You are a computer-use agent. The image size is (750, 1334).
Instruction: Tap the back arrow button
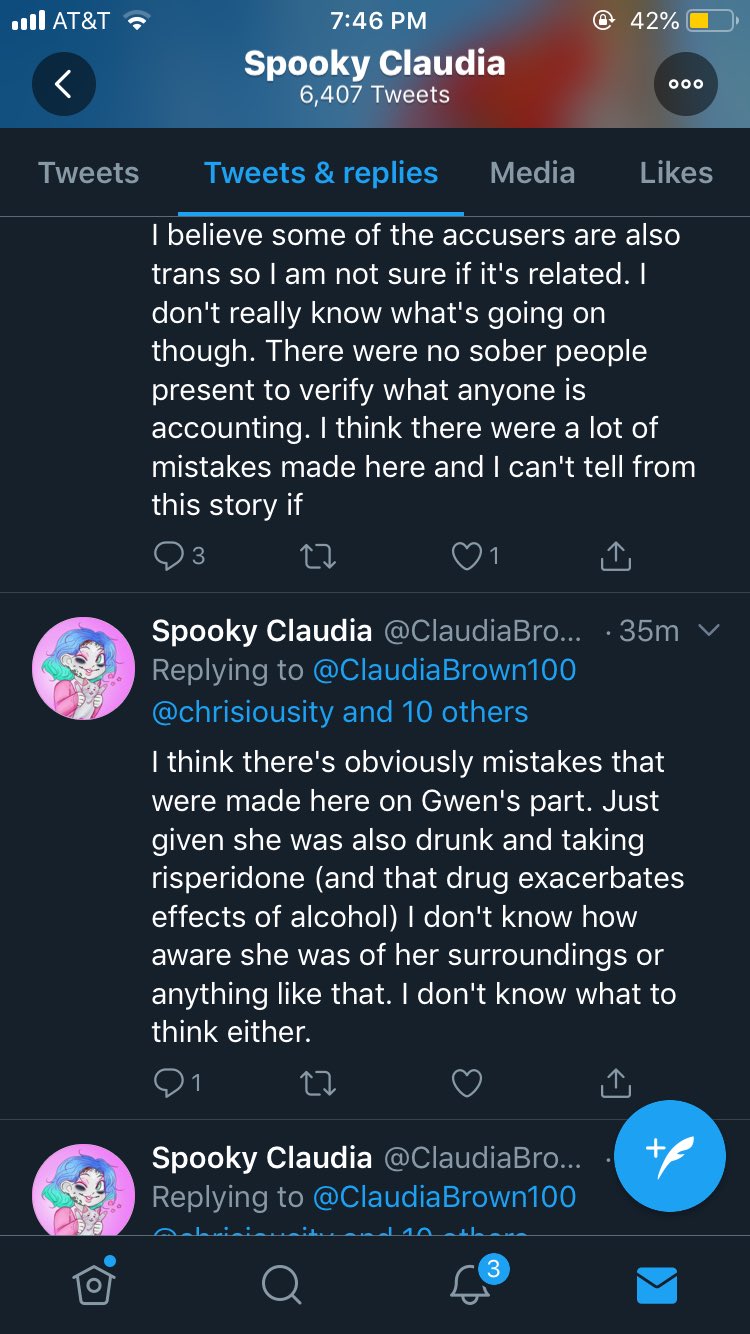point(63,85)
